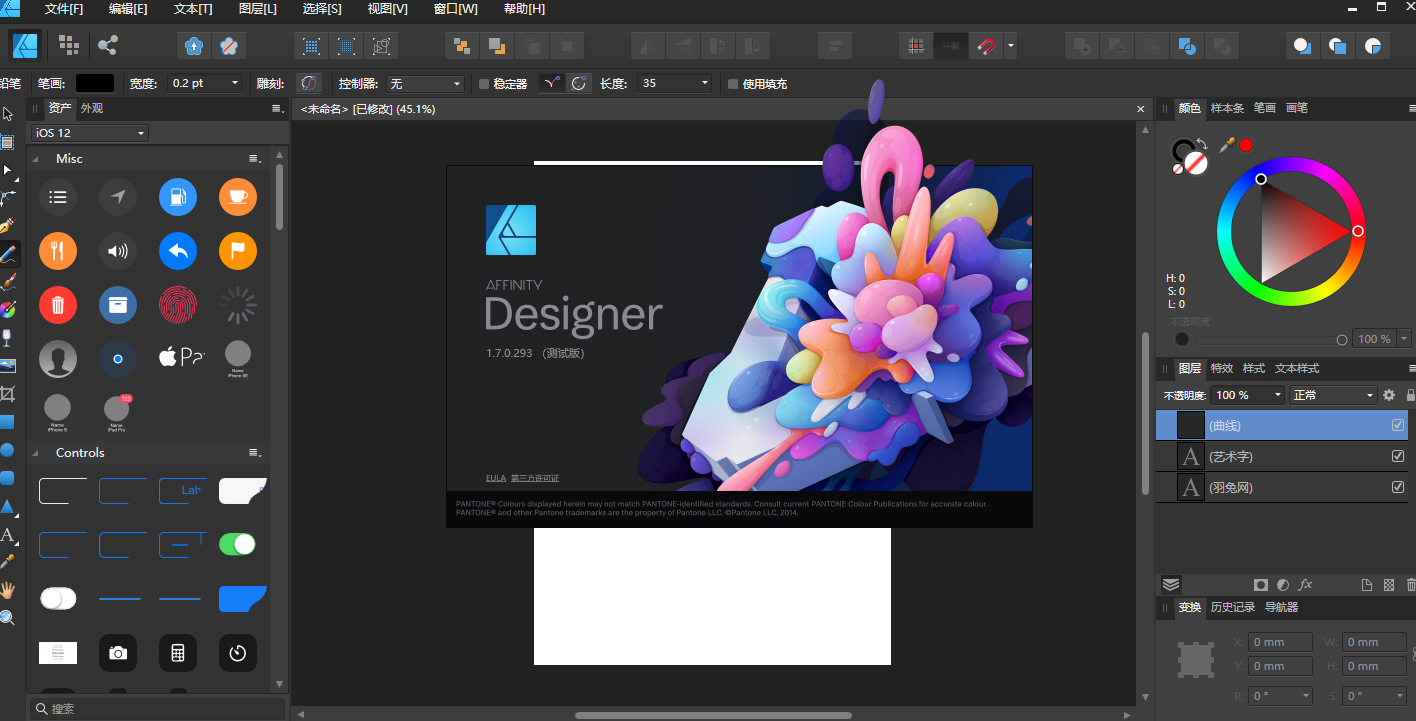Open the iOS 12 asset category dropdown
The width and height of the screenshot is (1416, 721).
tap(89, 133)
